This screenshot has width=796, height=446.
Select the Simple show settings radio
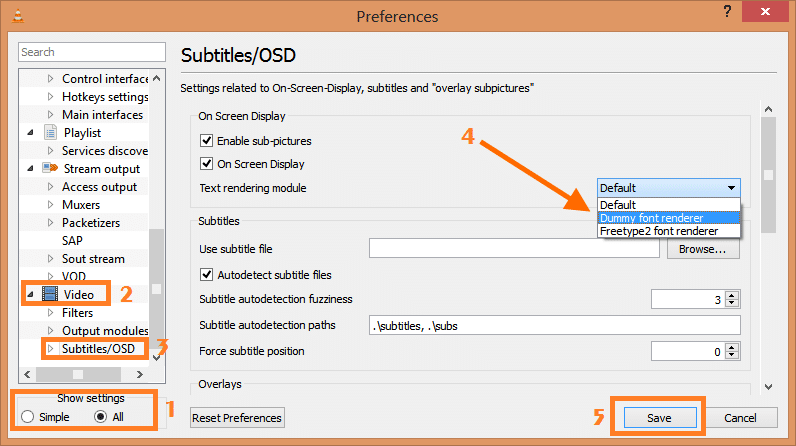[x=27, y=417]
